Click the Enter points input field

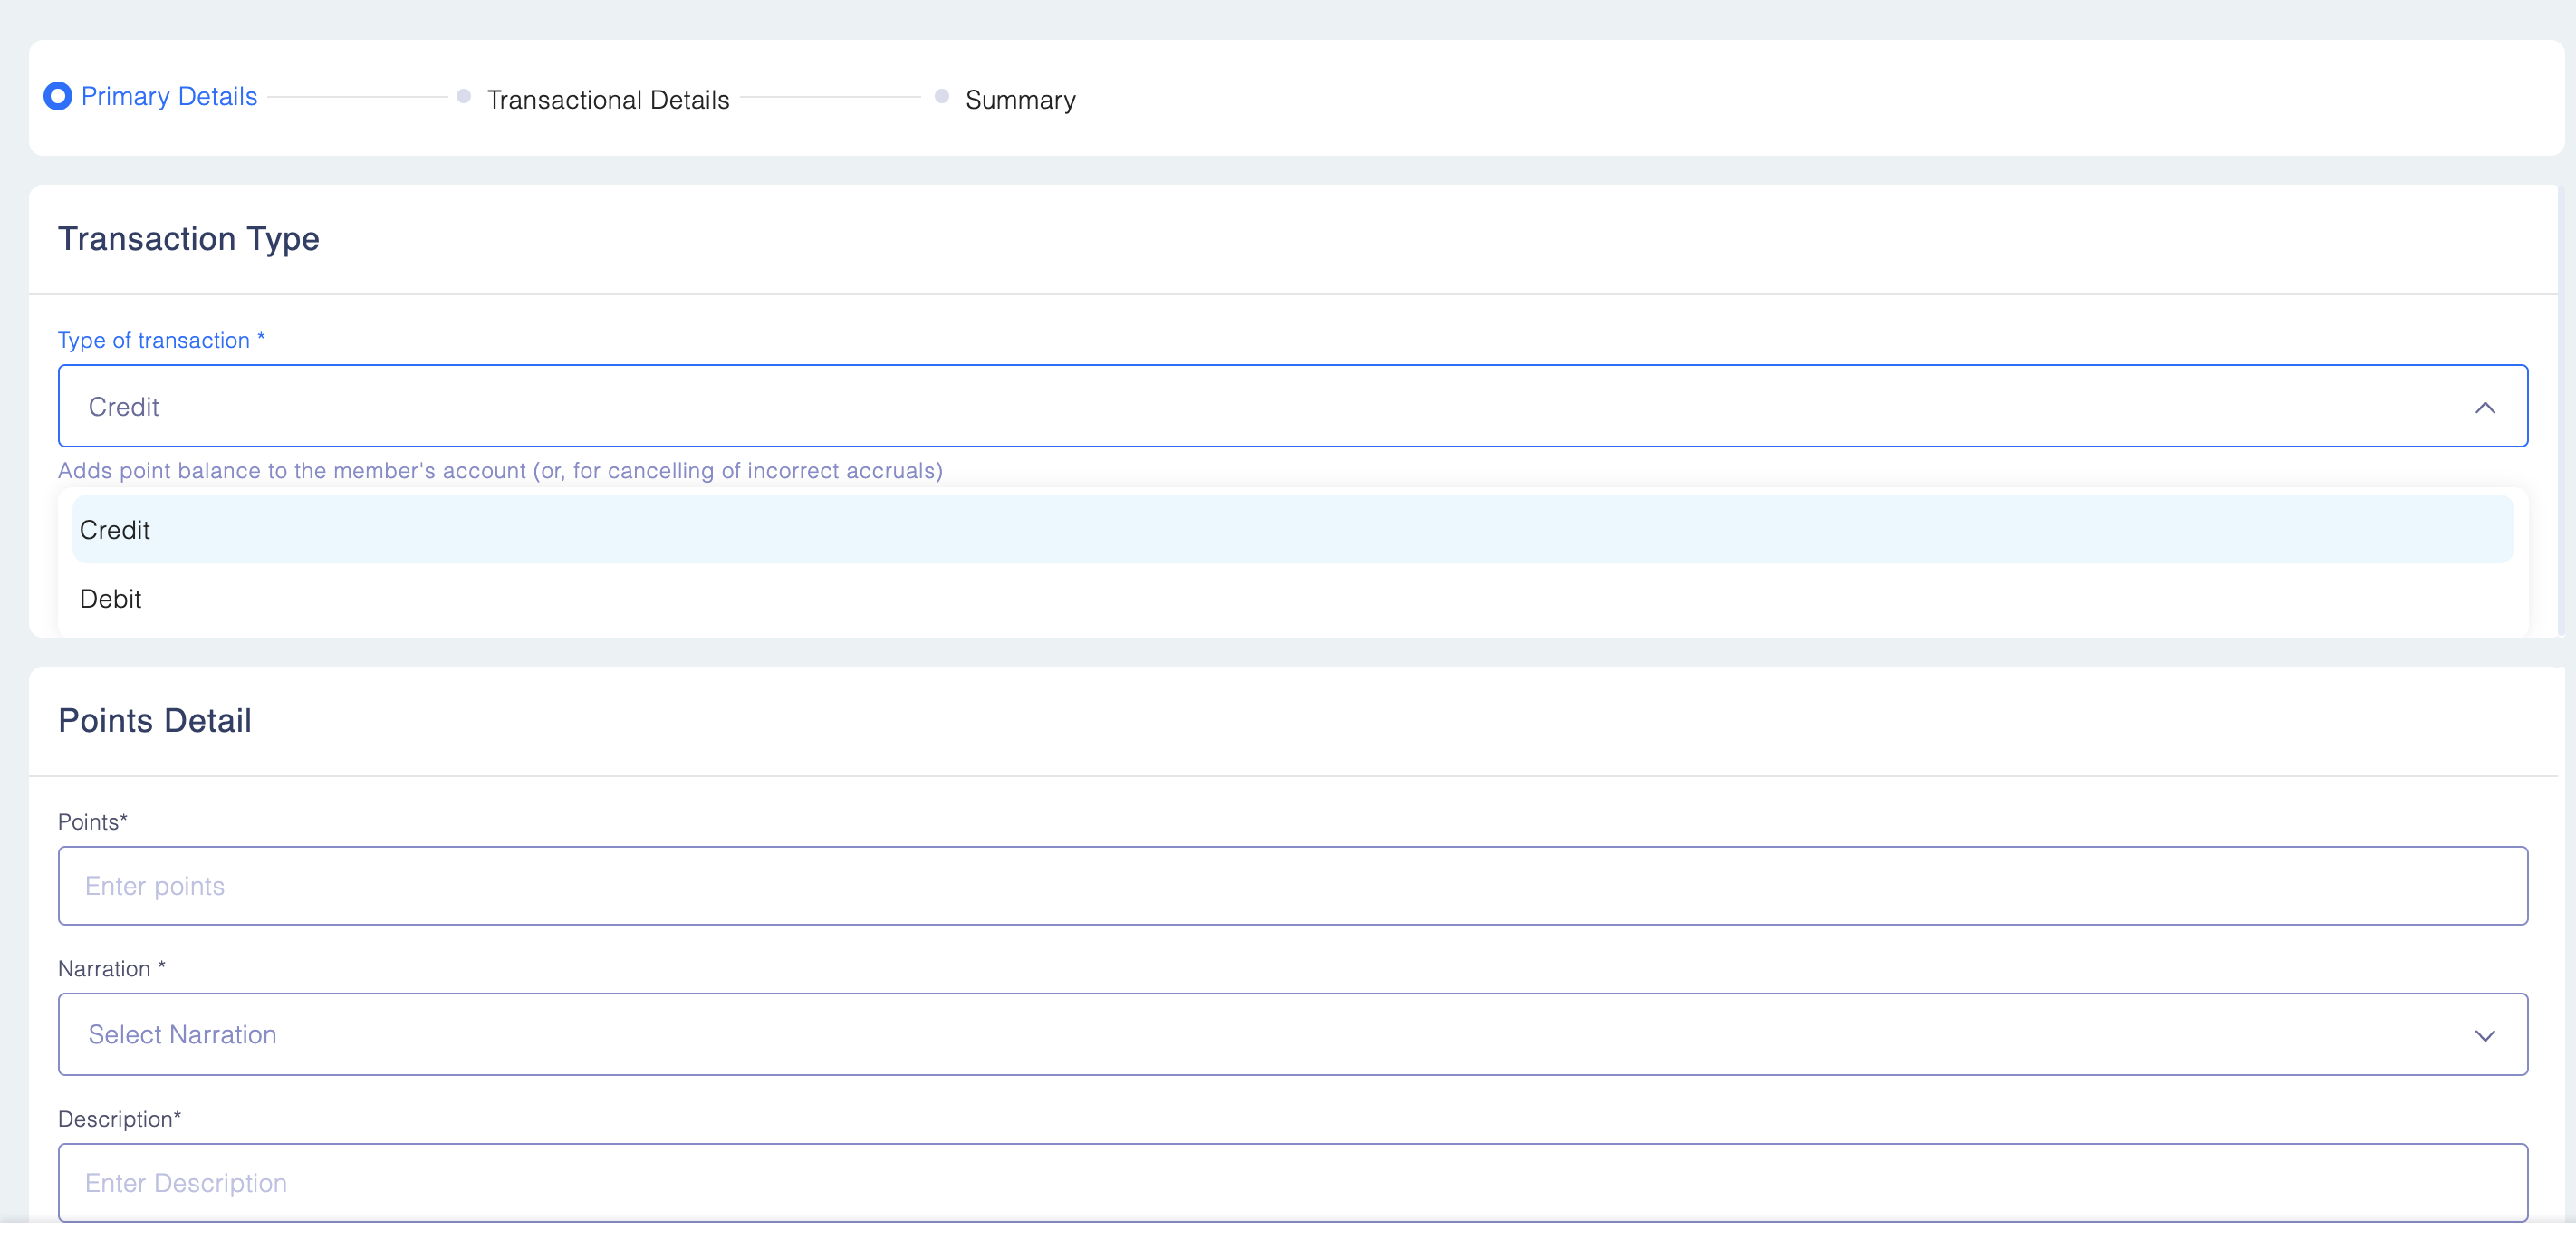click(x=1292, y=886)
